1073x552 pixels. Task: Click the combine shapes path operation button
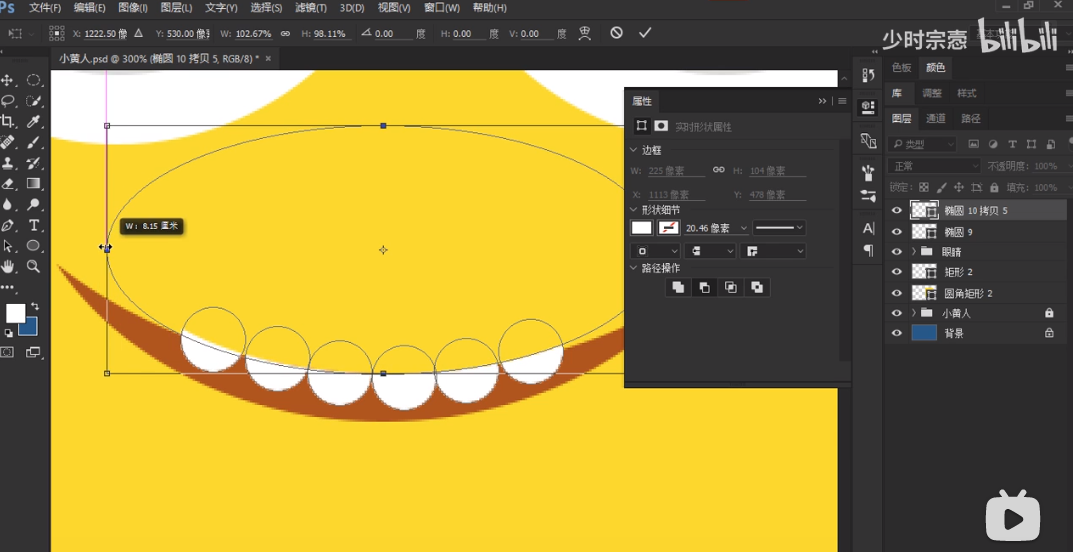click(678, 287)
